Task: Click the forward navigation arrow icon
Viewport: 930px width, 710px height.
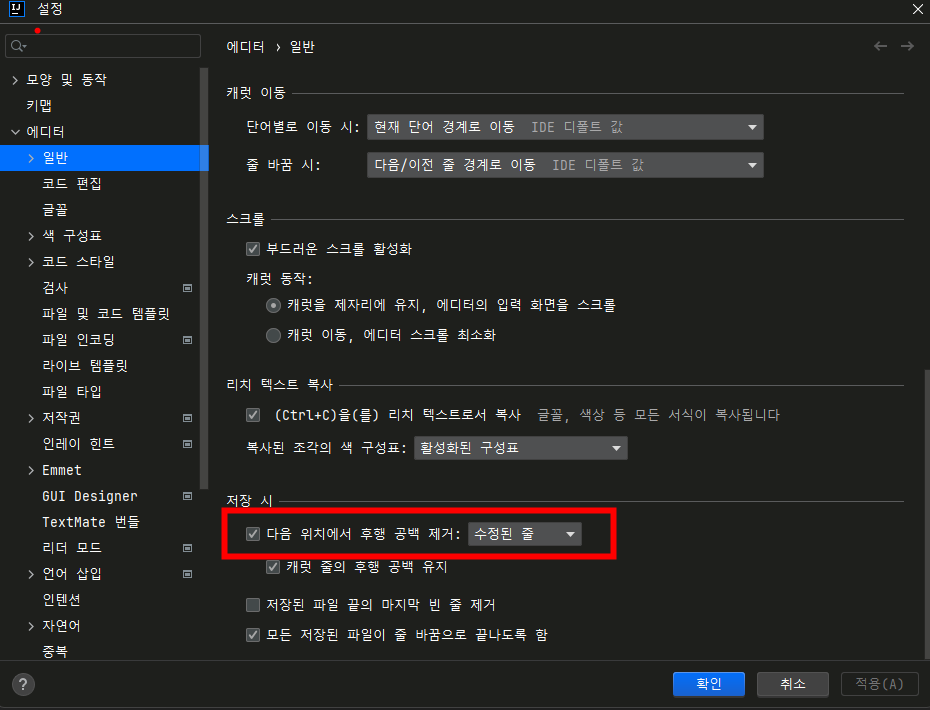Action: click(x=907, y=46)
